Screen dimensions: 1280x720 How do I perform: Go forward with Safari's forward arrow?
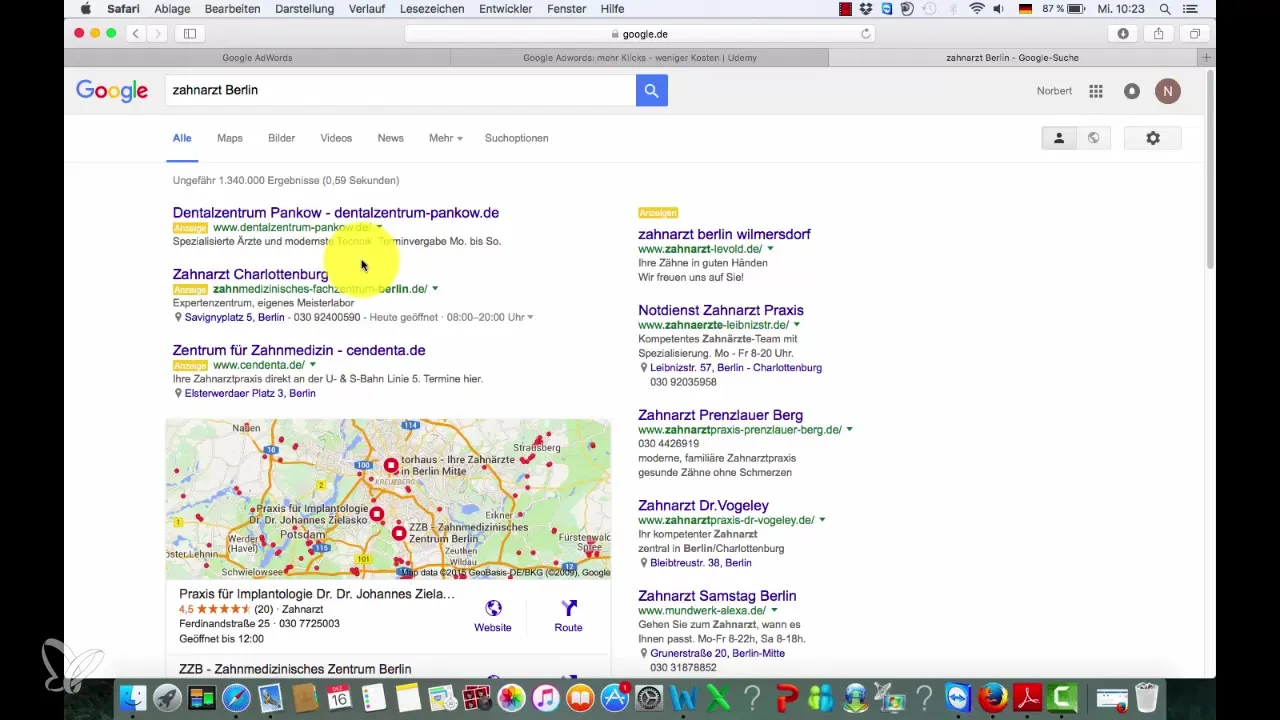coord(158,33)
